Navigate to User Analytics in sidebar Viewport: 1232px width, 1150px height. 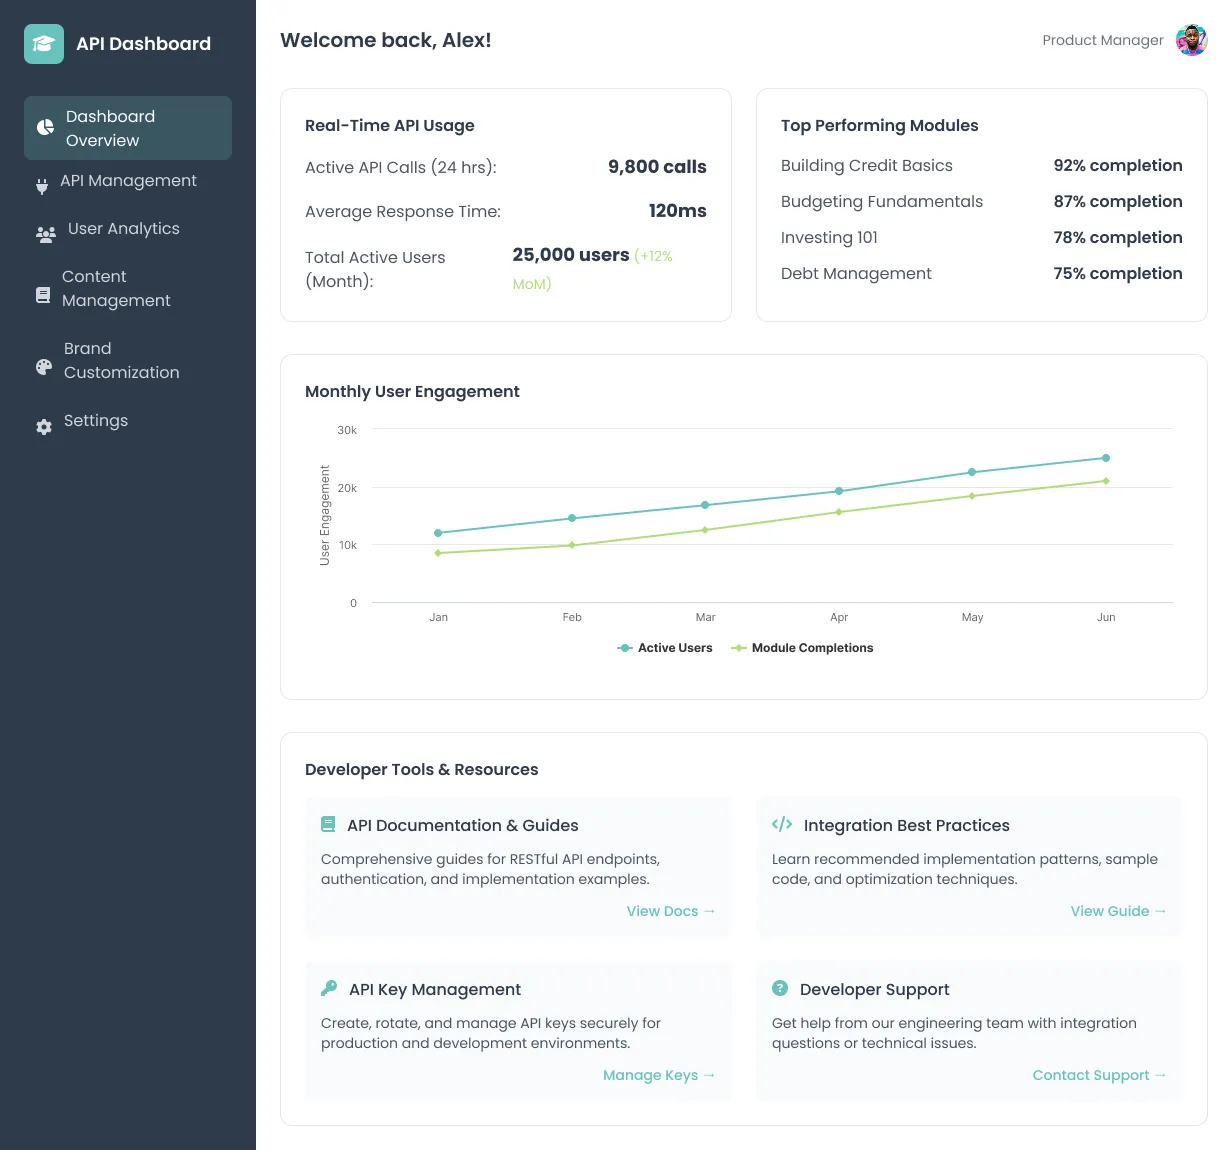[121, 228]
